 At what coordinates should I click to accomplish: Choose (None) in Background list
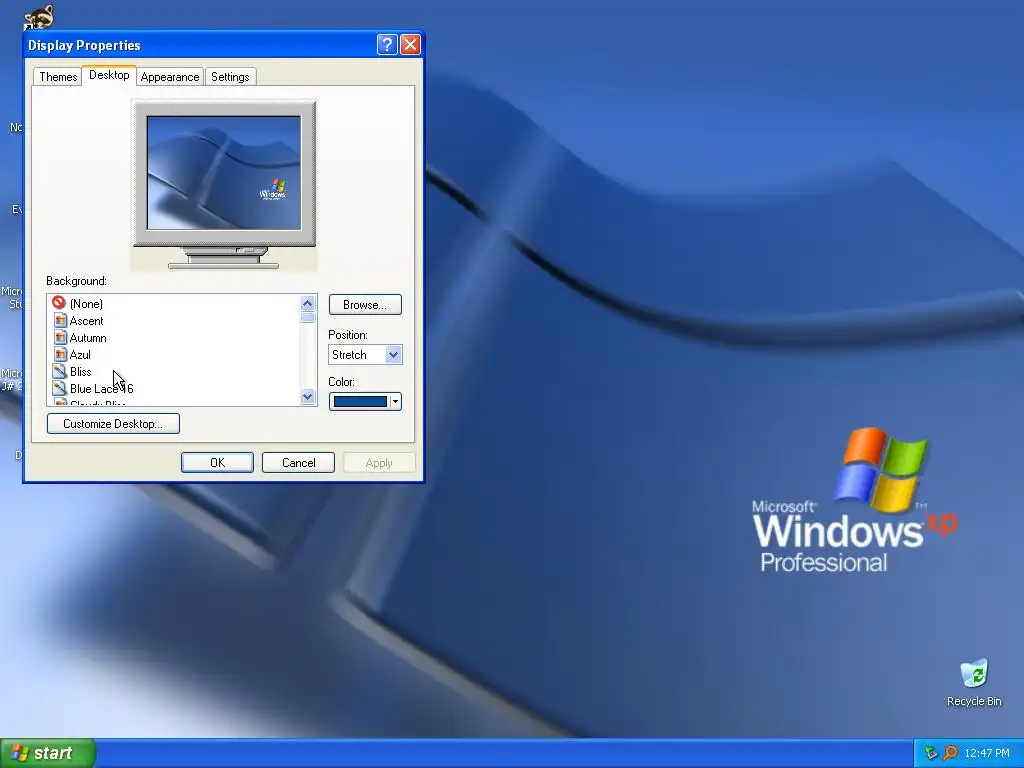86,304
